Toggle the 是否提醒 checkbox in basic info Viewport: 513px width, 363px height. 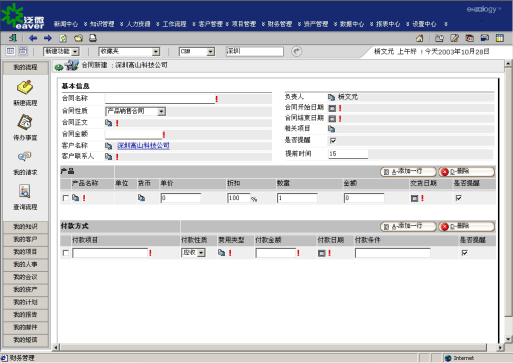(x=333, y=141)
